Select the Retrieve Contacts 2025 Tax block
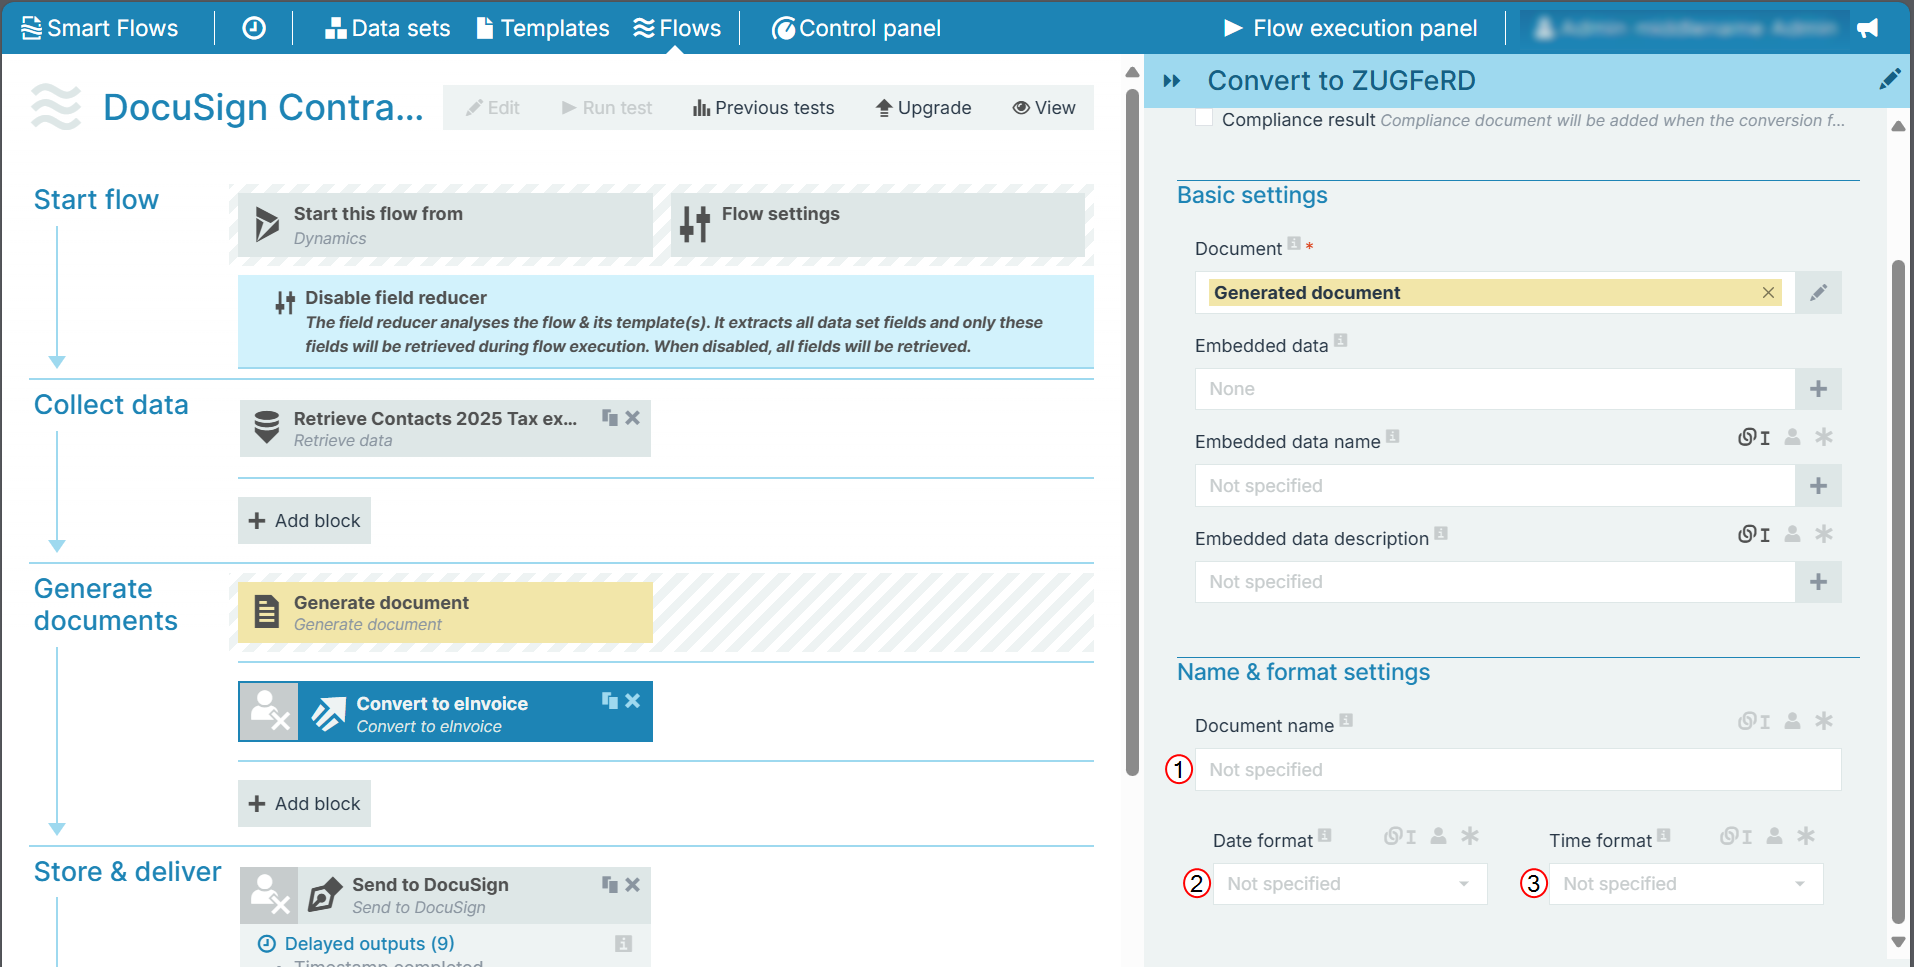The width and height of the screenshot is (1914, 967). pos(445,428)
